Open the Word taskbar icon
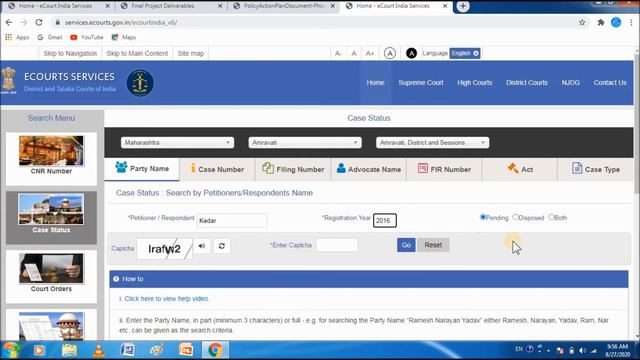The image size is (640, 360). click(127, 350)
